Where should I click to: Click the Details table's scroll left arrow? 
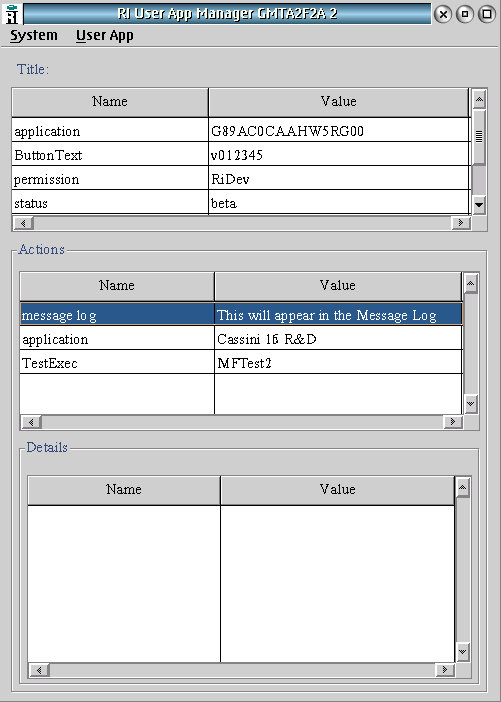[39, 670]
